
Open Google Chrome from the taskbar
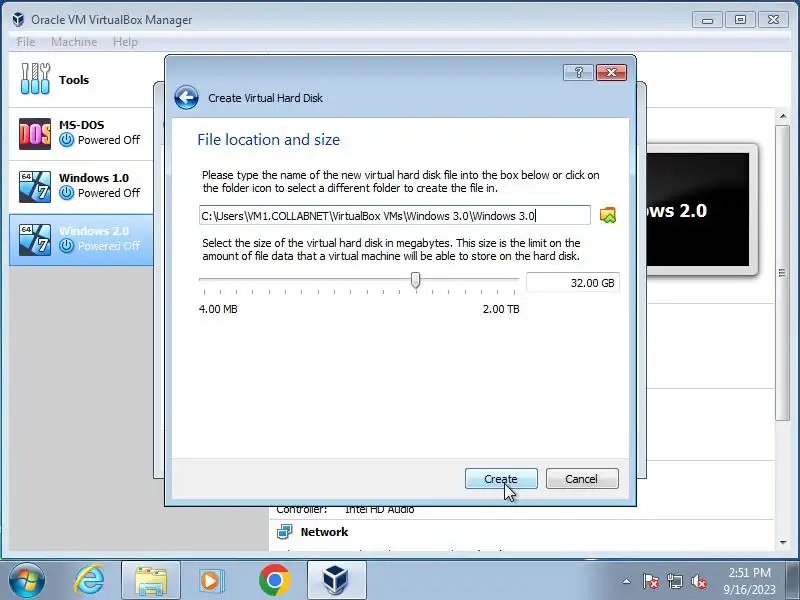274,580
